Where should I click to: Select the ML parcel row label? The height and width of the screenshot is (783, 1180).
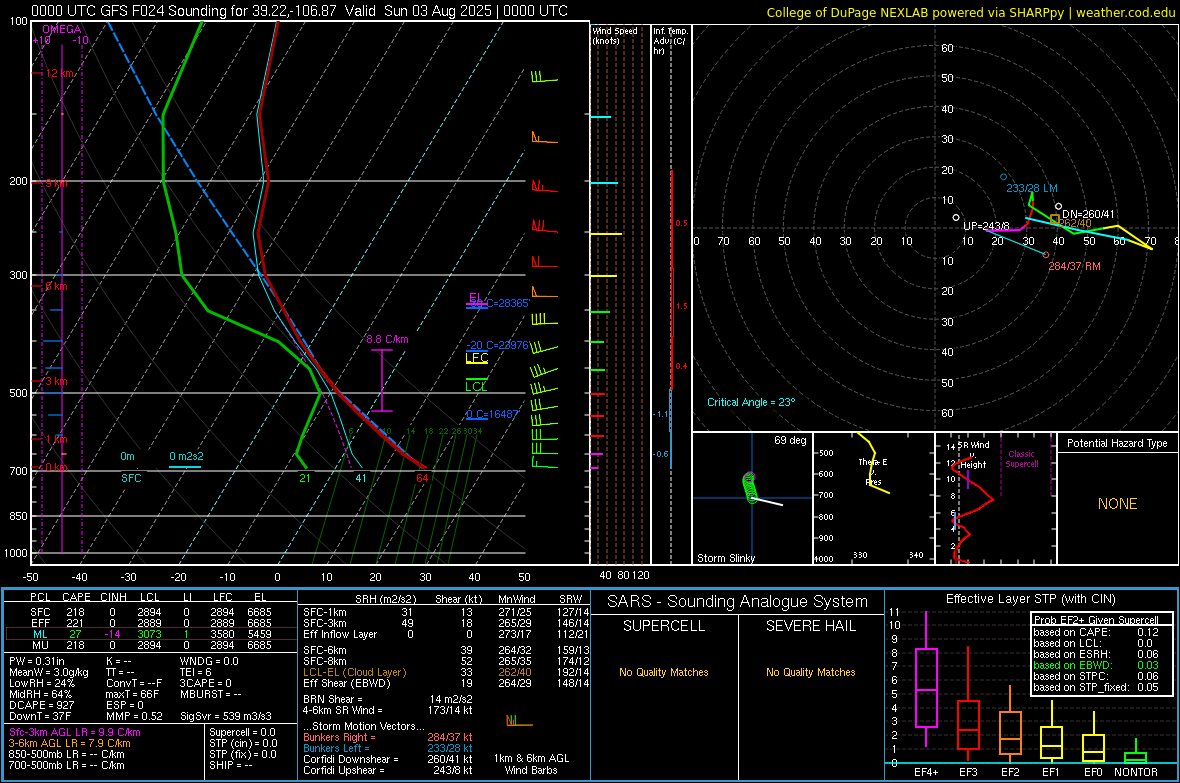[40, 634]
